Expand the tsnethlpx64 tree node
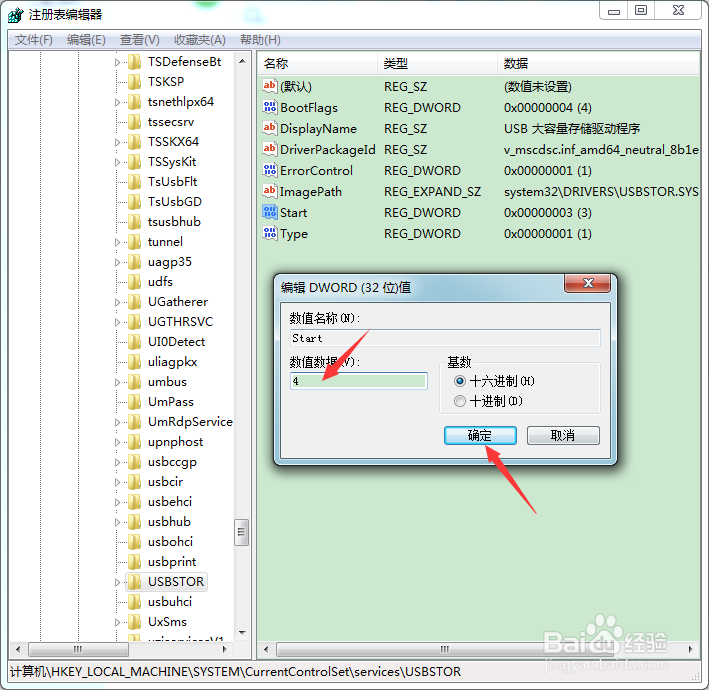The image size is (709, 690). tap(117, 103)
